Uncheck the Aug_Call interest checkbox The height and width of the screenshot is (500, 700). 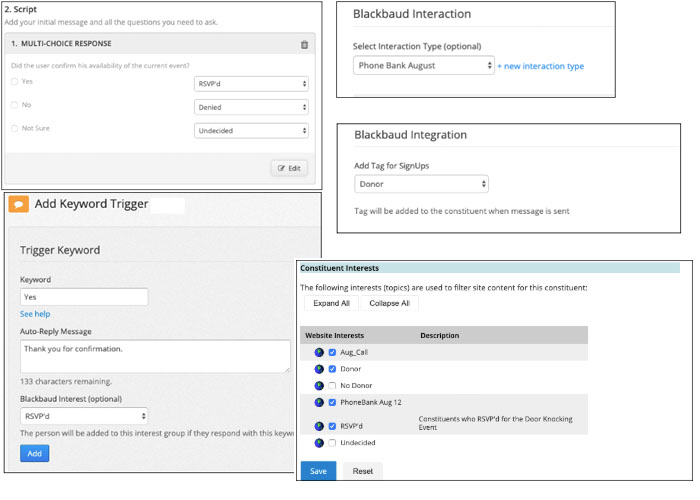[332, 352]
